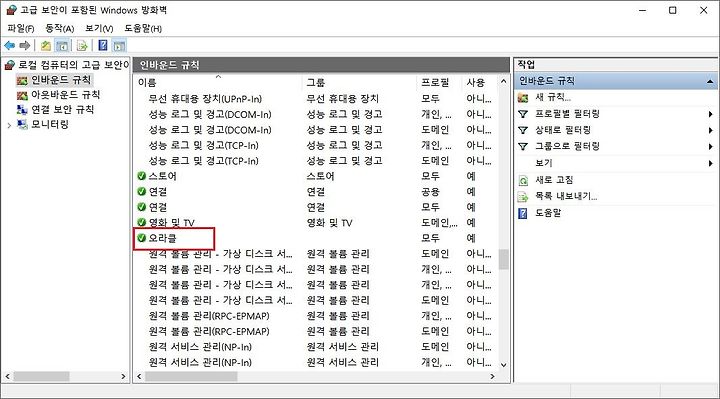Screen dimensions: 720x399
Task: Select the root 로컬 컴퓨터의 고급 보안 node
Action: coord(73,66)
